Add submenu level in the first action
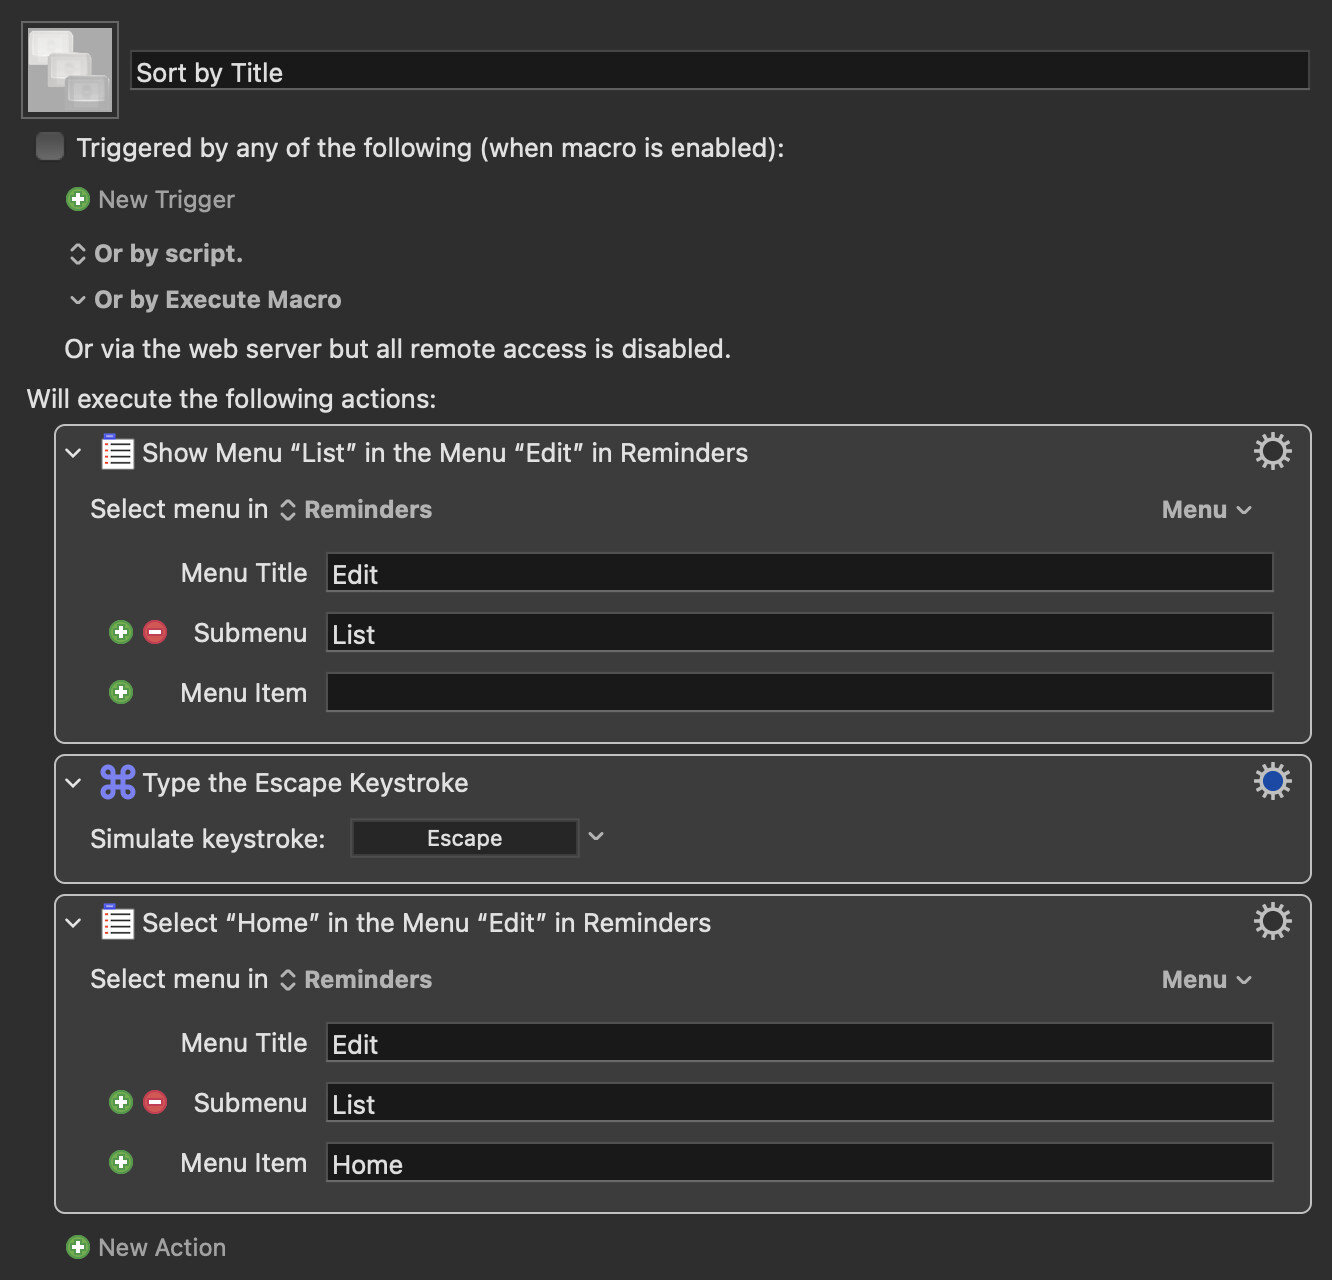The height and width of the screenshot is (1280, 1332). [121, 632]
